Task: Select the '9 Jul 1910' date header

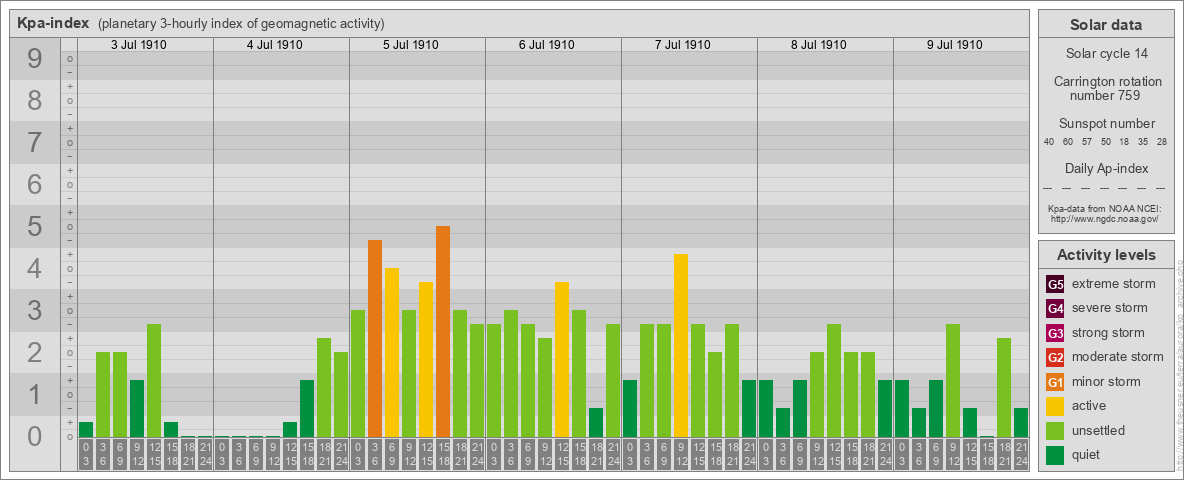Action: [x=954, y=45]
